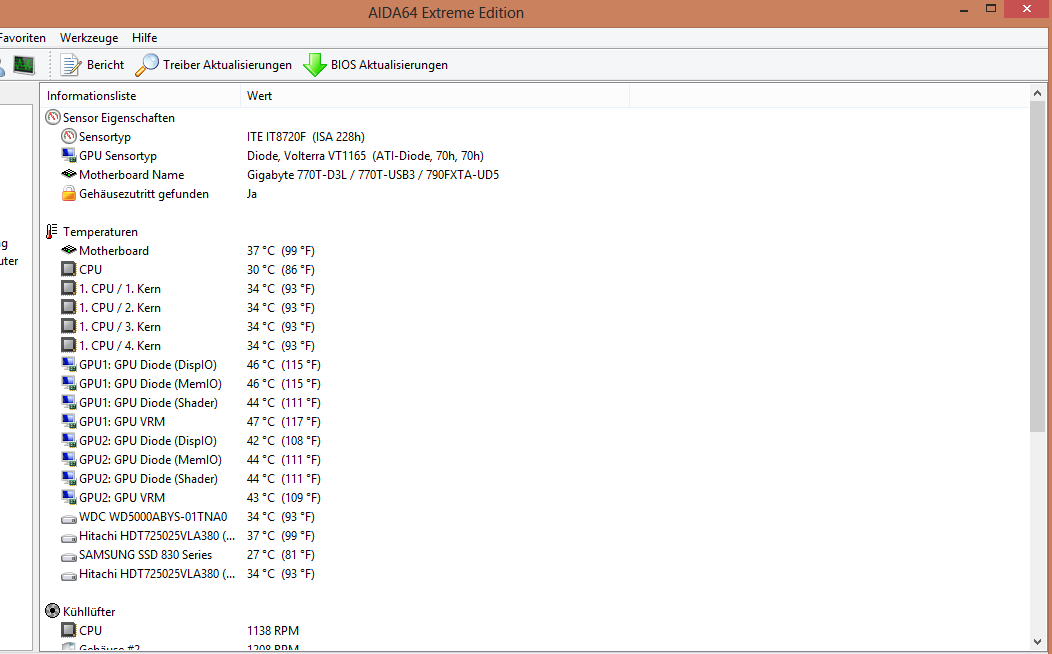Click the 1. CPU / 2. Kern icon
Screen dimensions: 1052x654
point(68,307)
